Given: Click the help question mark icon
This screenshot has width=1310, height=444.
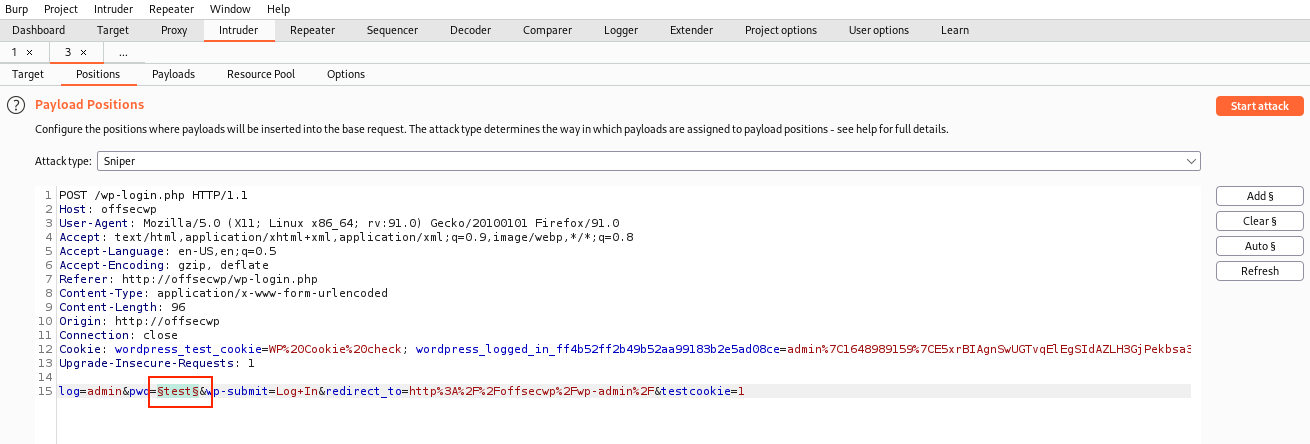Looking at the screenshot, I should (16, 105).
